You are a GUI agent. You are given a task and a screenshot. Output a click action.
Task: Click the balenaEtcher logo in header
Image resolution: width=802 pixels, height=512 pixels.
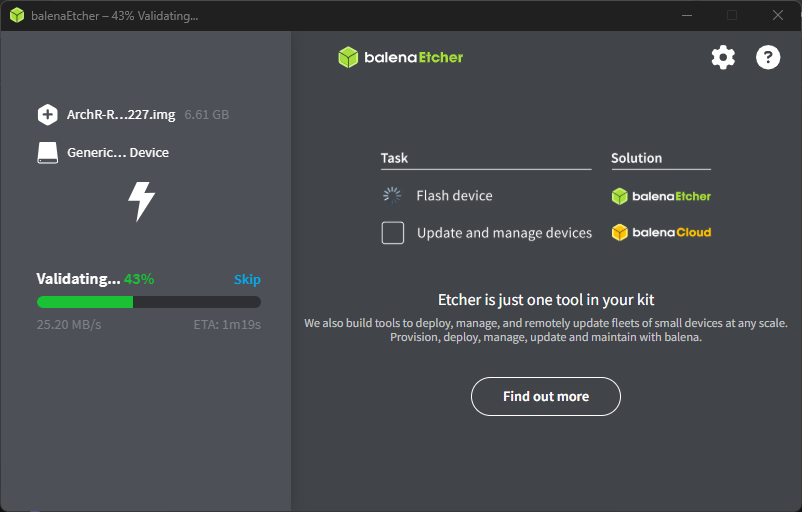pyautogui.click(x=401, y=57)
